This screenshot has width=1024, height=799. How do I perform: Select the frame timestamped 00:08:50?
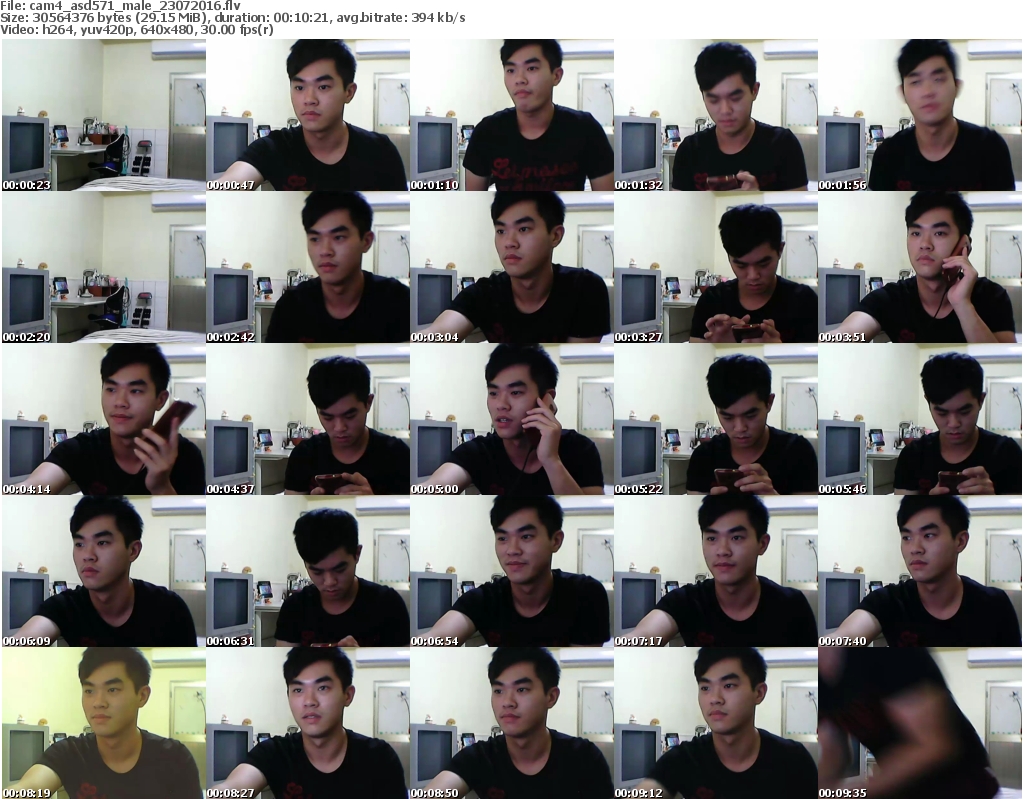pos(511,723)
